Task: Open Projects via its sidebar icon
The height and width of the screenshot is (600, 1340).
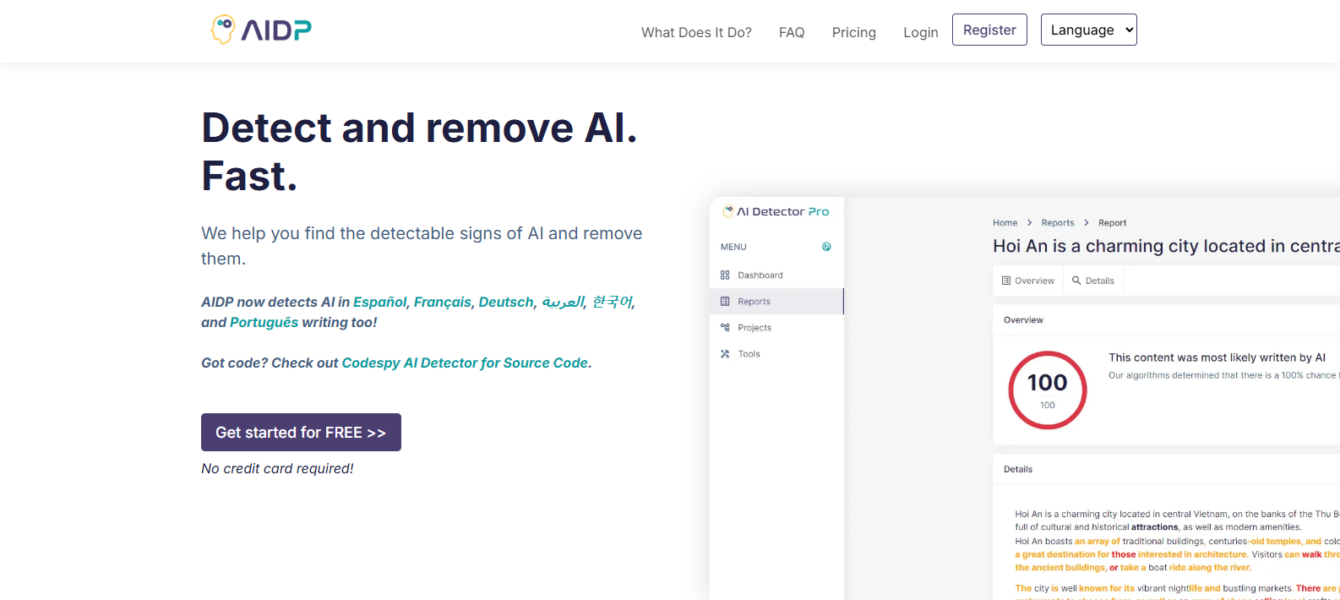Action: (x=726, y=327)
